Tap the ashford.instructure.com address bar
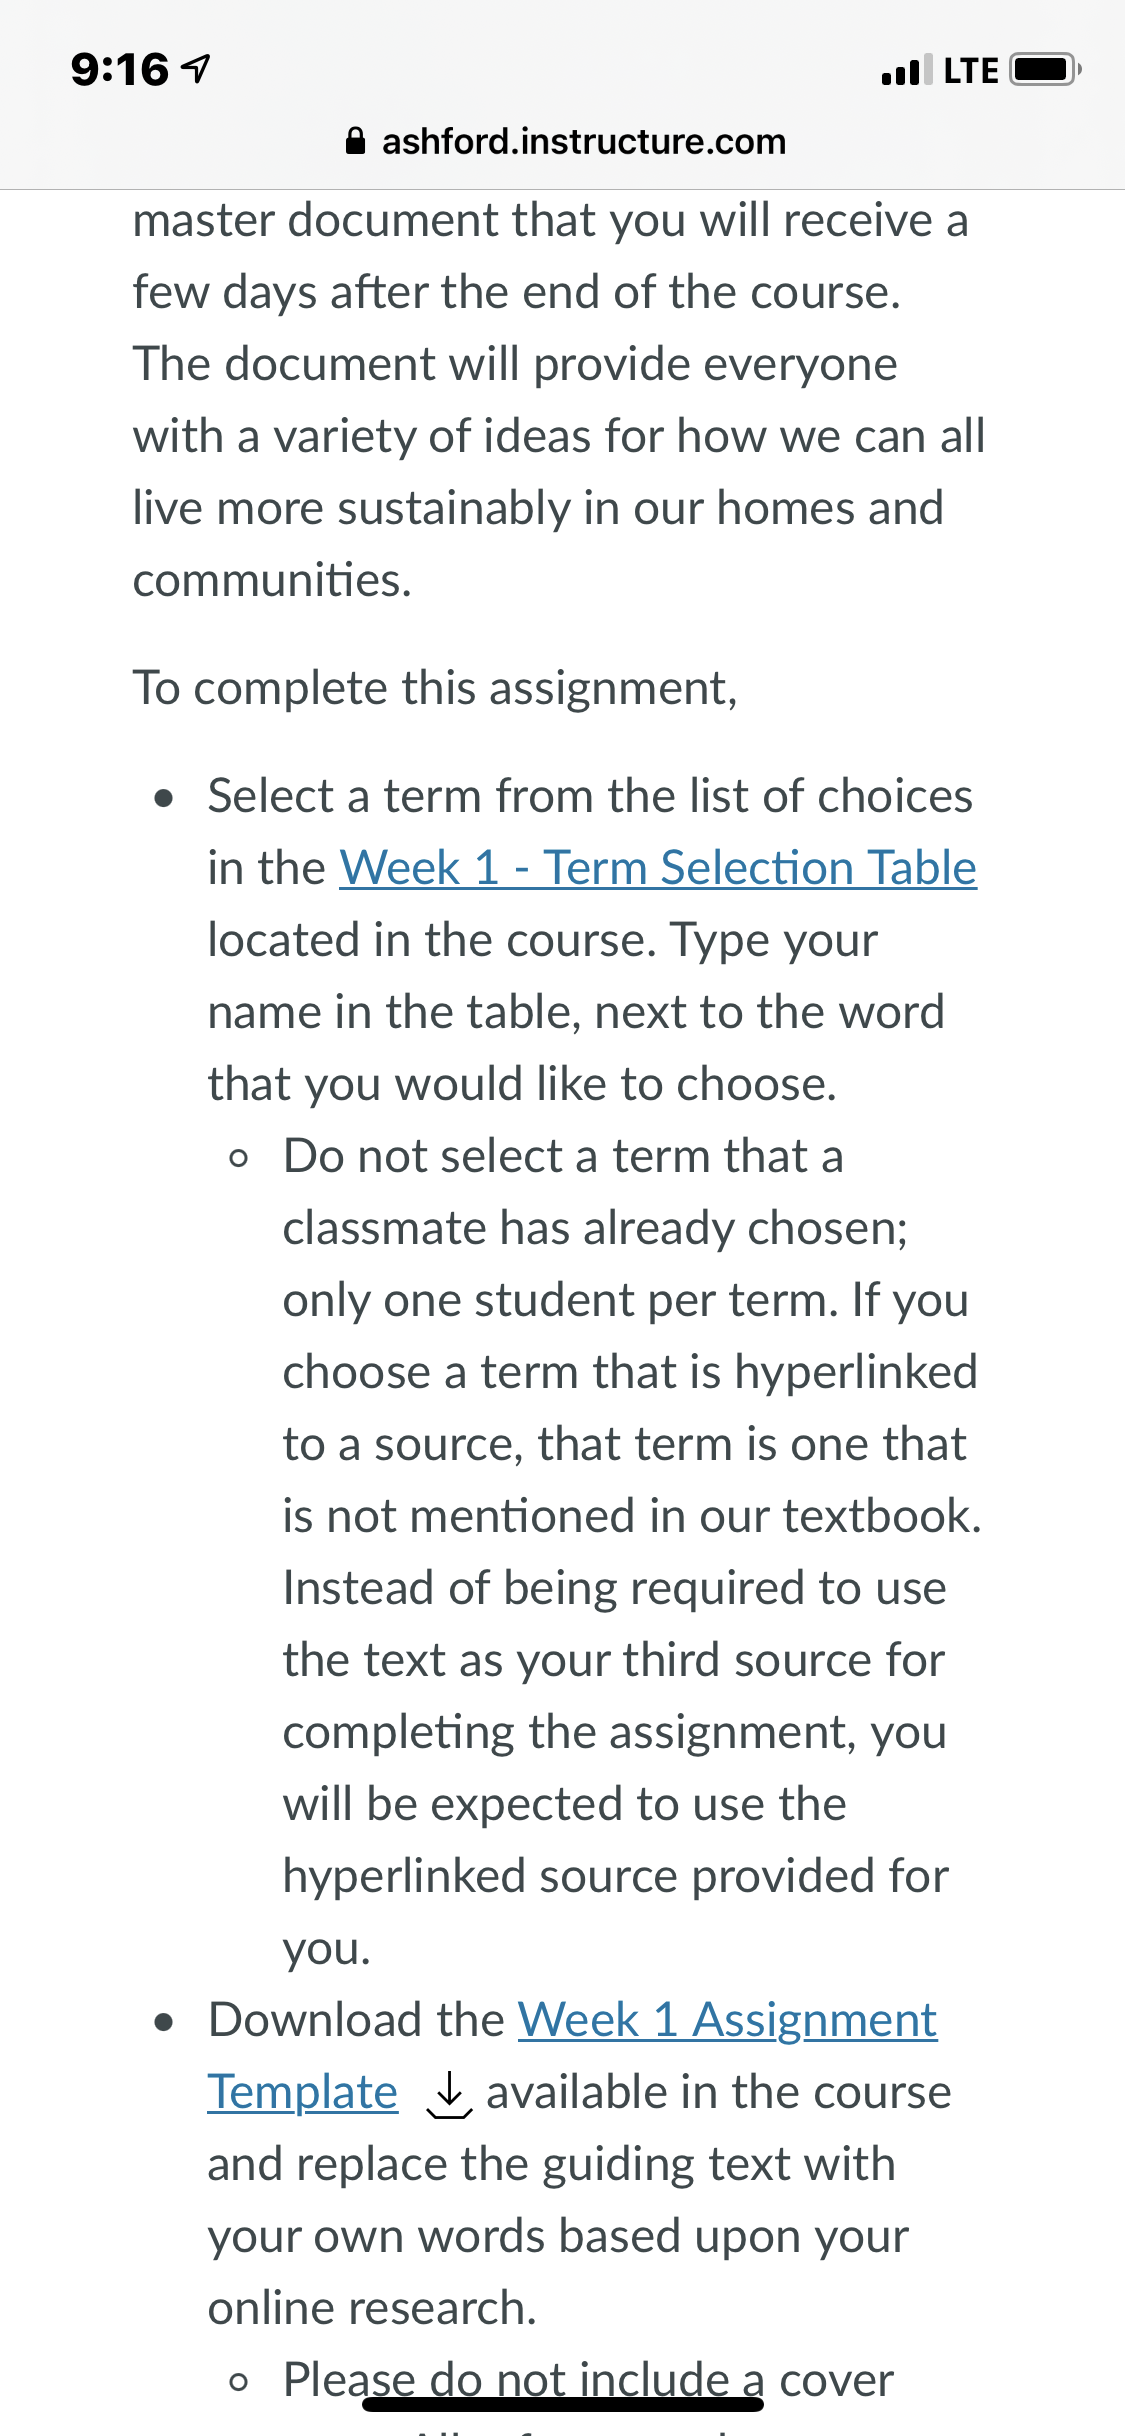Image resolution: width=1125 pixels, height=2436 pixels. [565, 141]
